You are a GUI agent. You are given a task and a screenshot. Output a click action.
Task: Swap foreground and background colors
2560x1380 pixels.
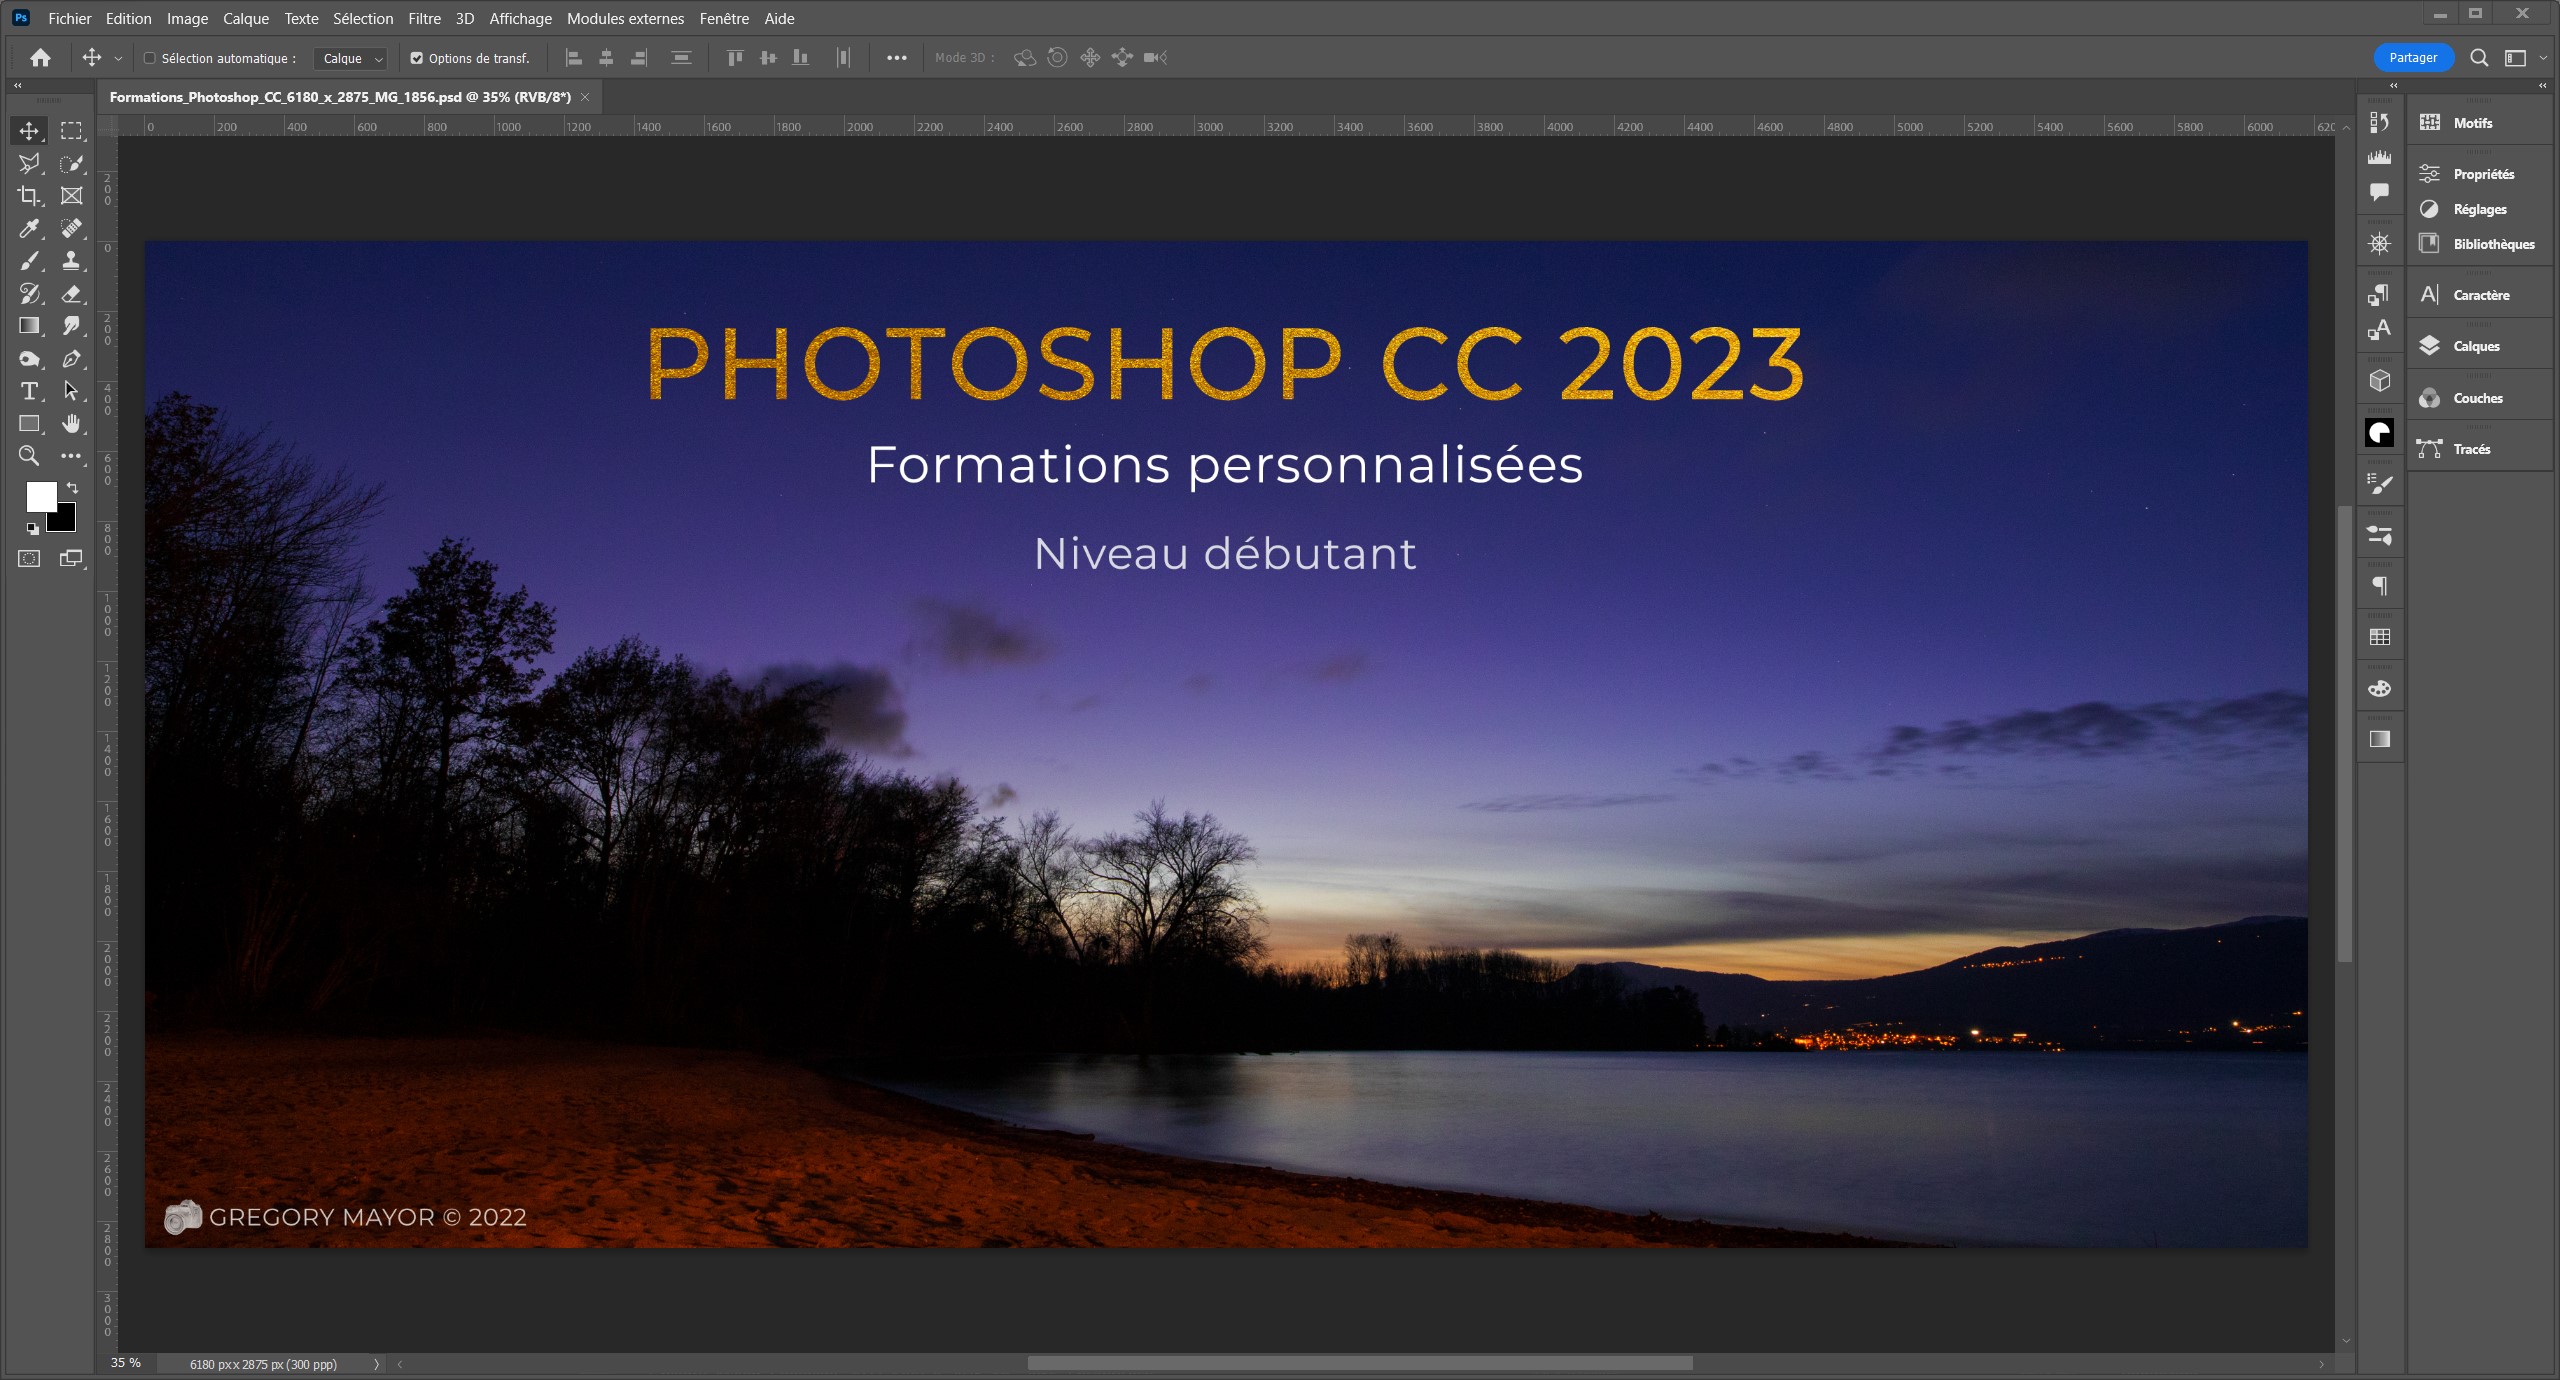point(72,488)
